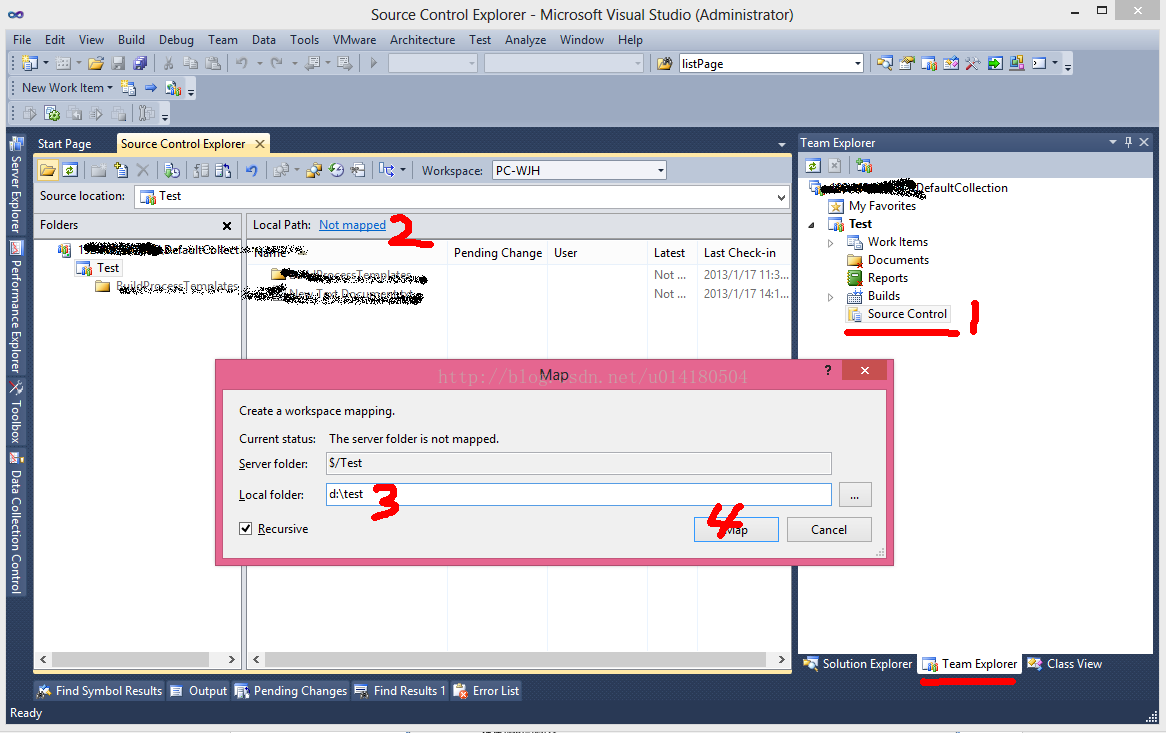This screenshot has height=733, width=1166.
Task: Open the Command Window toolbar icon
Action: tap(1039, 63)
